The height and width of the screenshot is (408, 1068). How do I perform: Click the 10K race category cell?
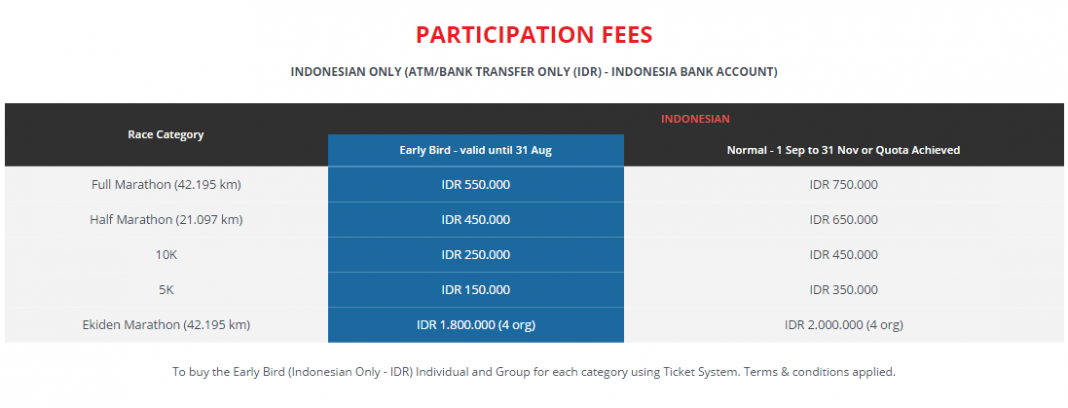tap(166, 255)
